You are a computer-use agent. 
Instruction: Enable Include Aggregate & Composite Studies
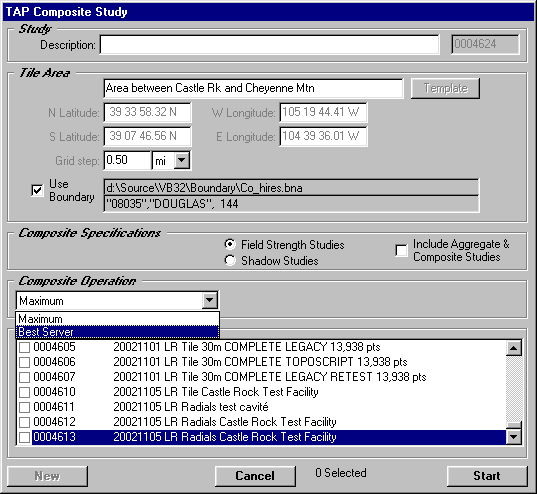coord(401,250)
